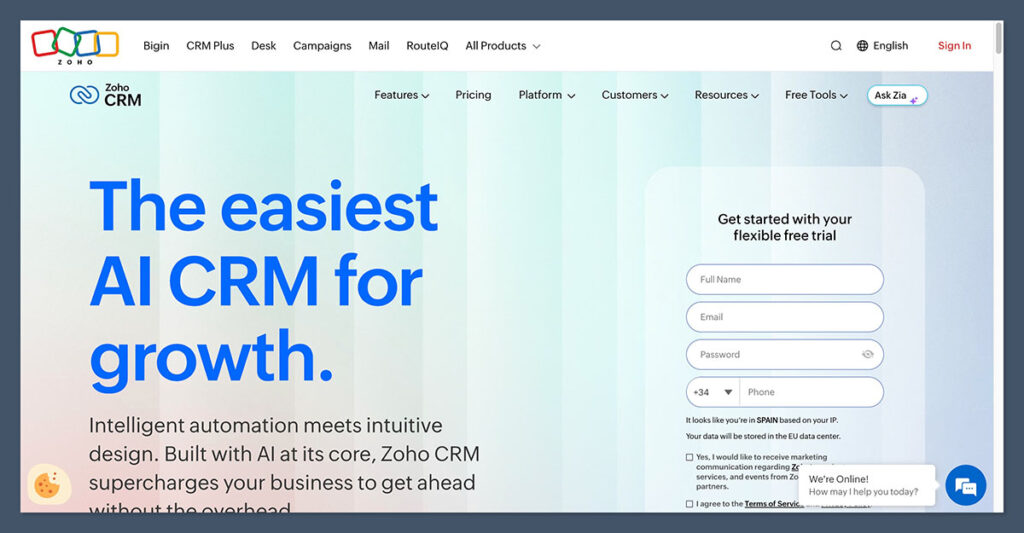Viewport: 1024px width, 533px height.
Task: Toggle password visibility eye icon
Action: tap(867, 354)
